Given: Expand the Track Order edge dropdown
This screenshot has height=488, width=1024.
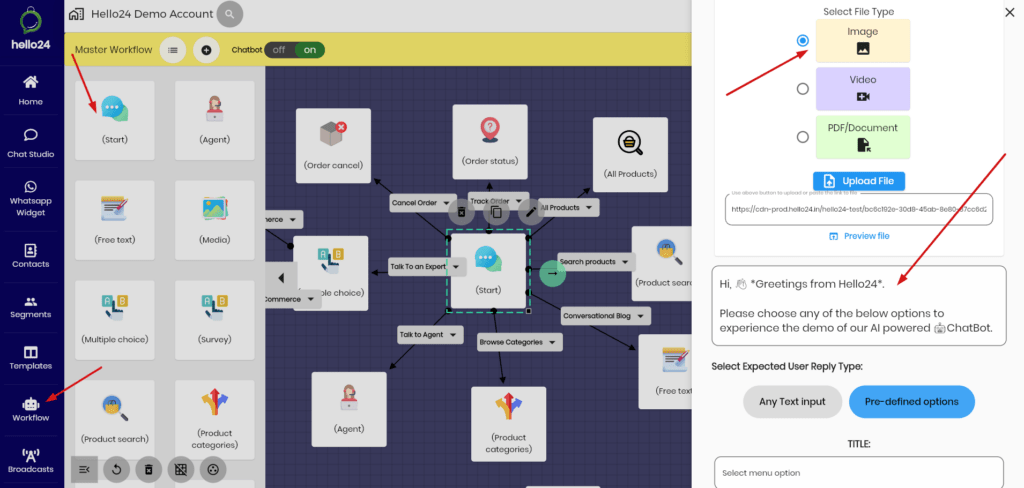Looking at the screenshot, I should 519,201.
